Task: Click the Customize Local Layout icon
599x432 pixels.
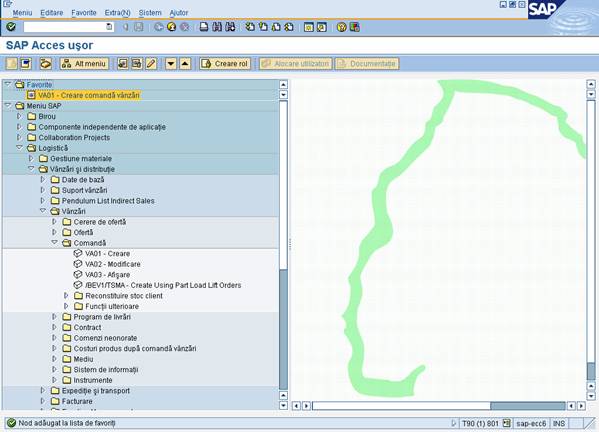Action: tap(355, 27)
